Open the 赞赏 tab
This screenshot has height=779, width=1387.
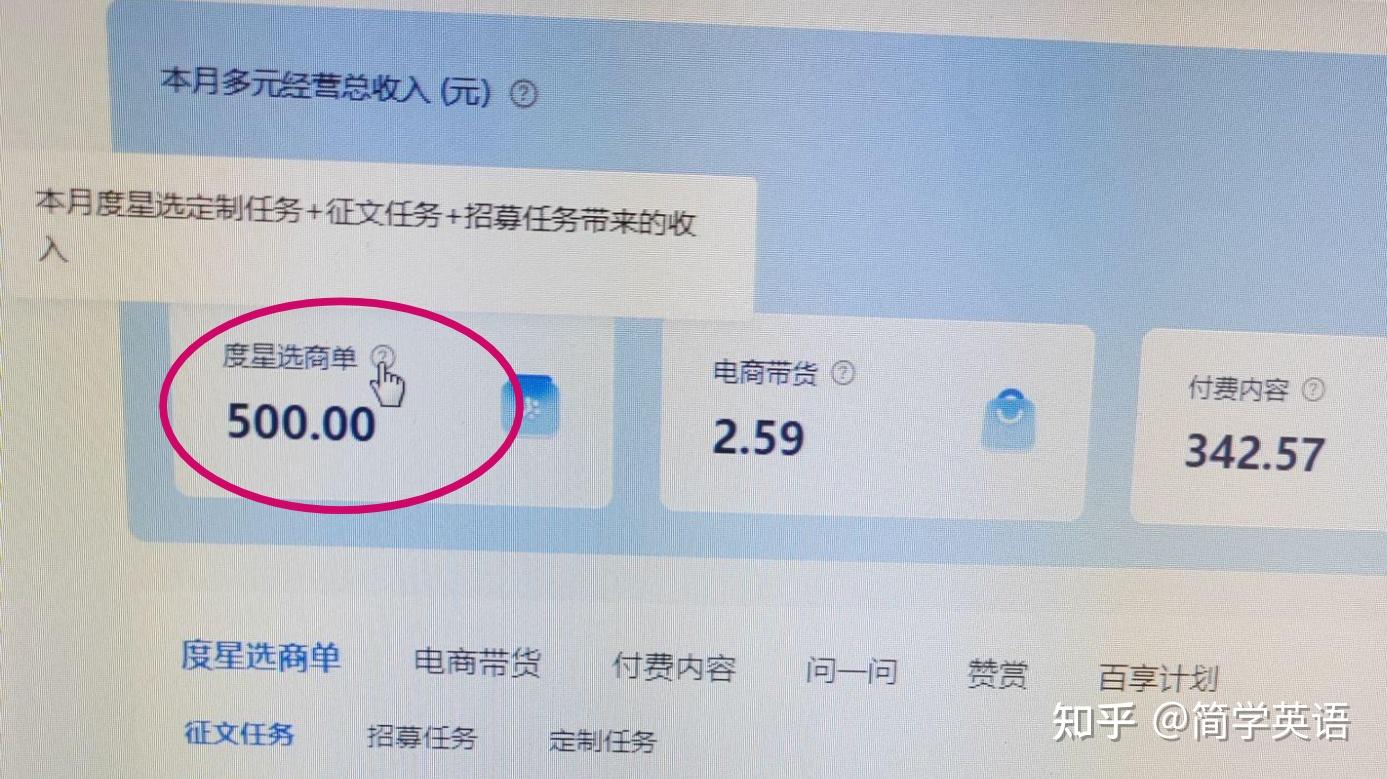pos(997,675)
